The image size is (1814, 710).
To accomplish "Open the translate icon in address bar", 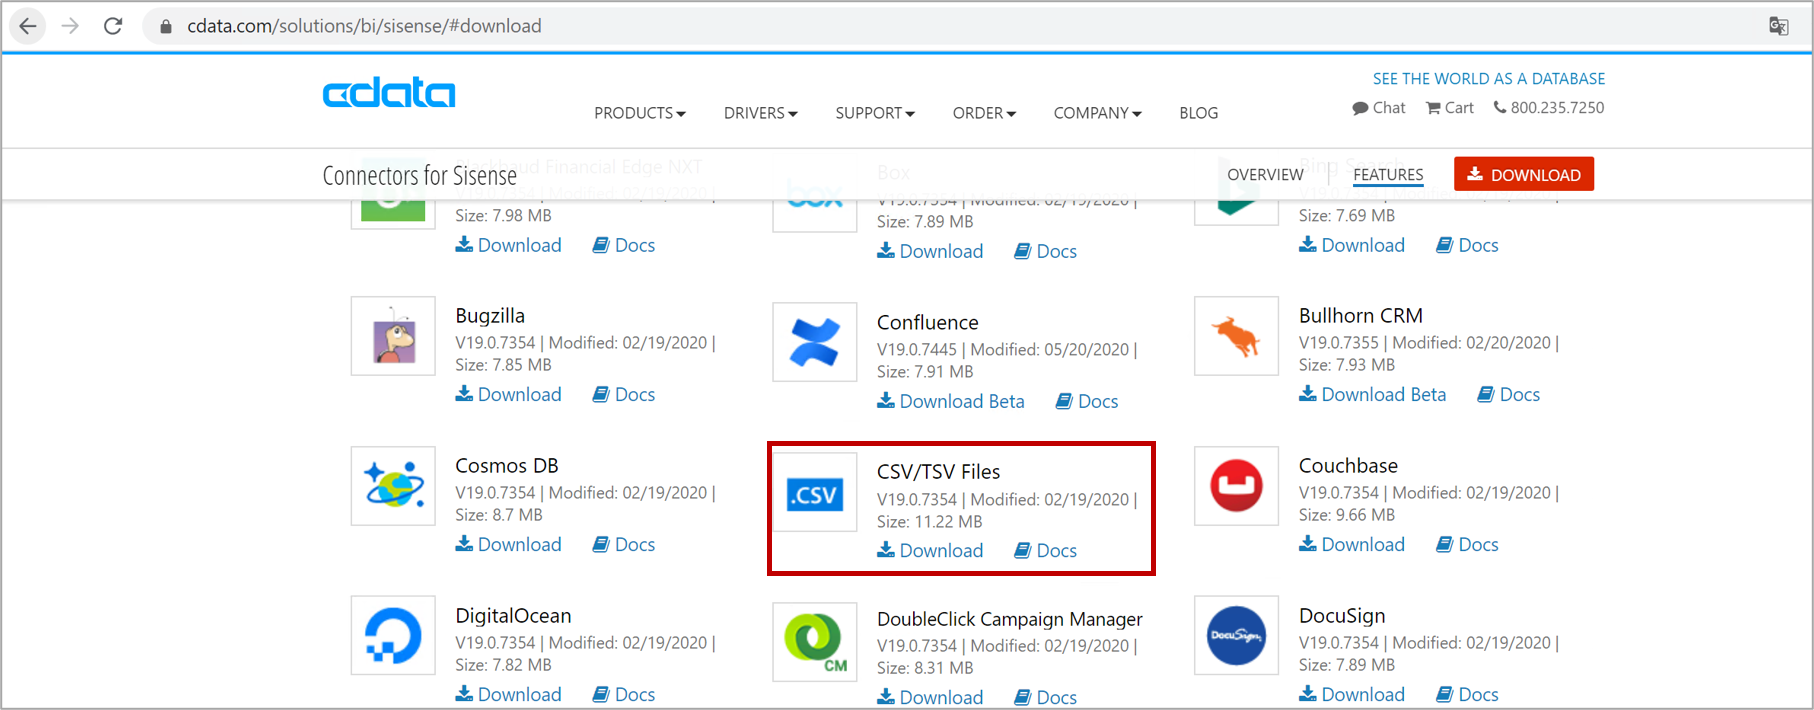I will coord(1778,26).
